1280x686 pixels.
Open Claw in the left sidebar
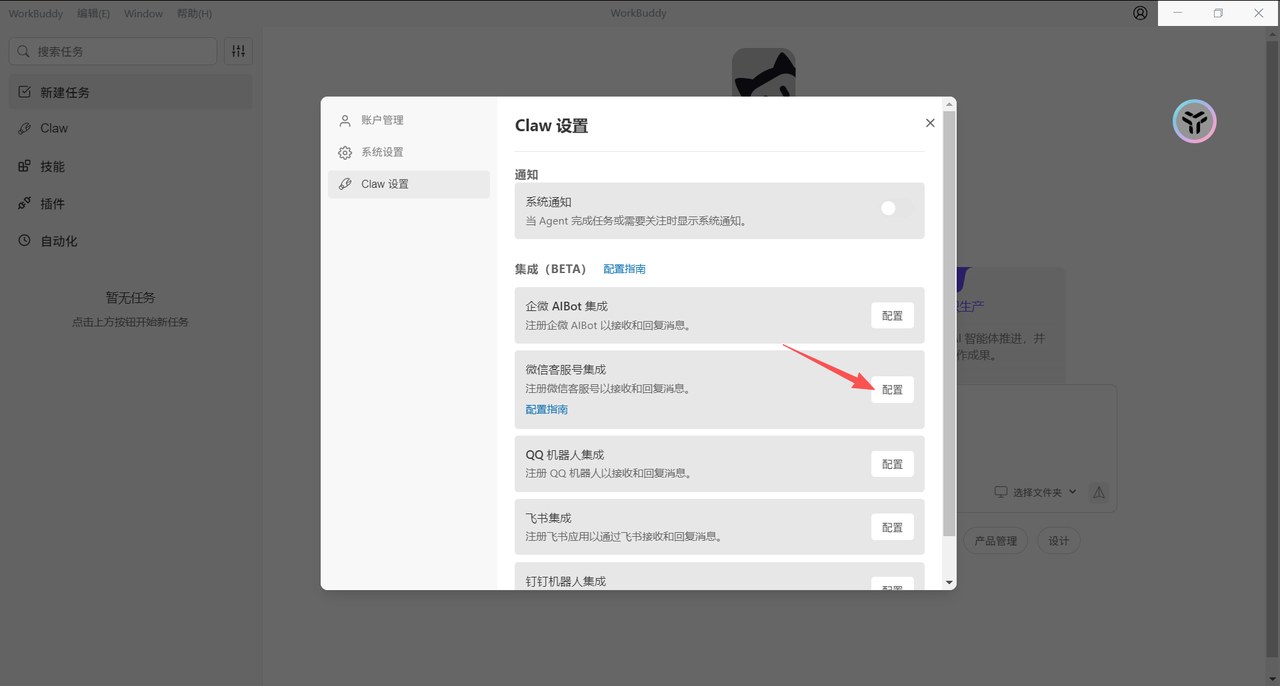click(130, 128)
